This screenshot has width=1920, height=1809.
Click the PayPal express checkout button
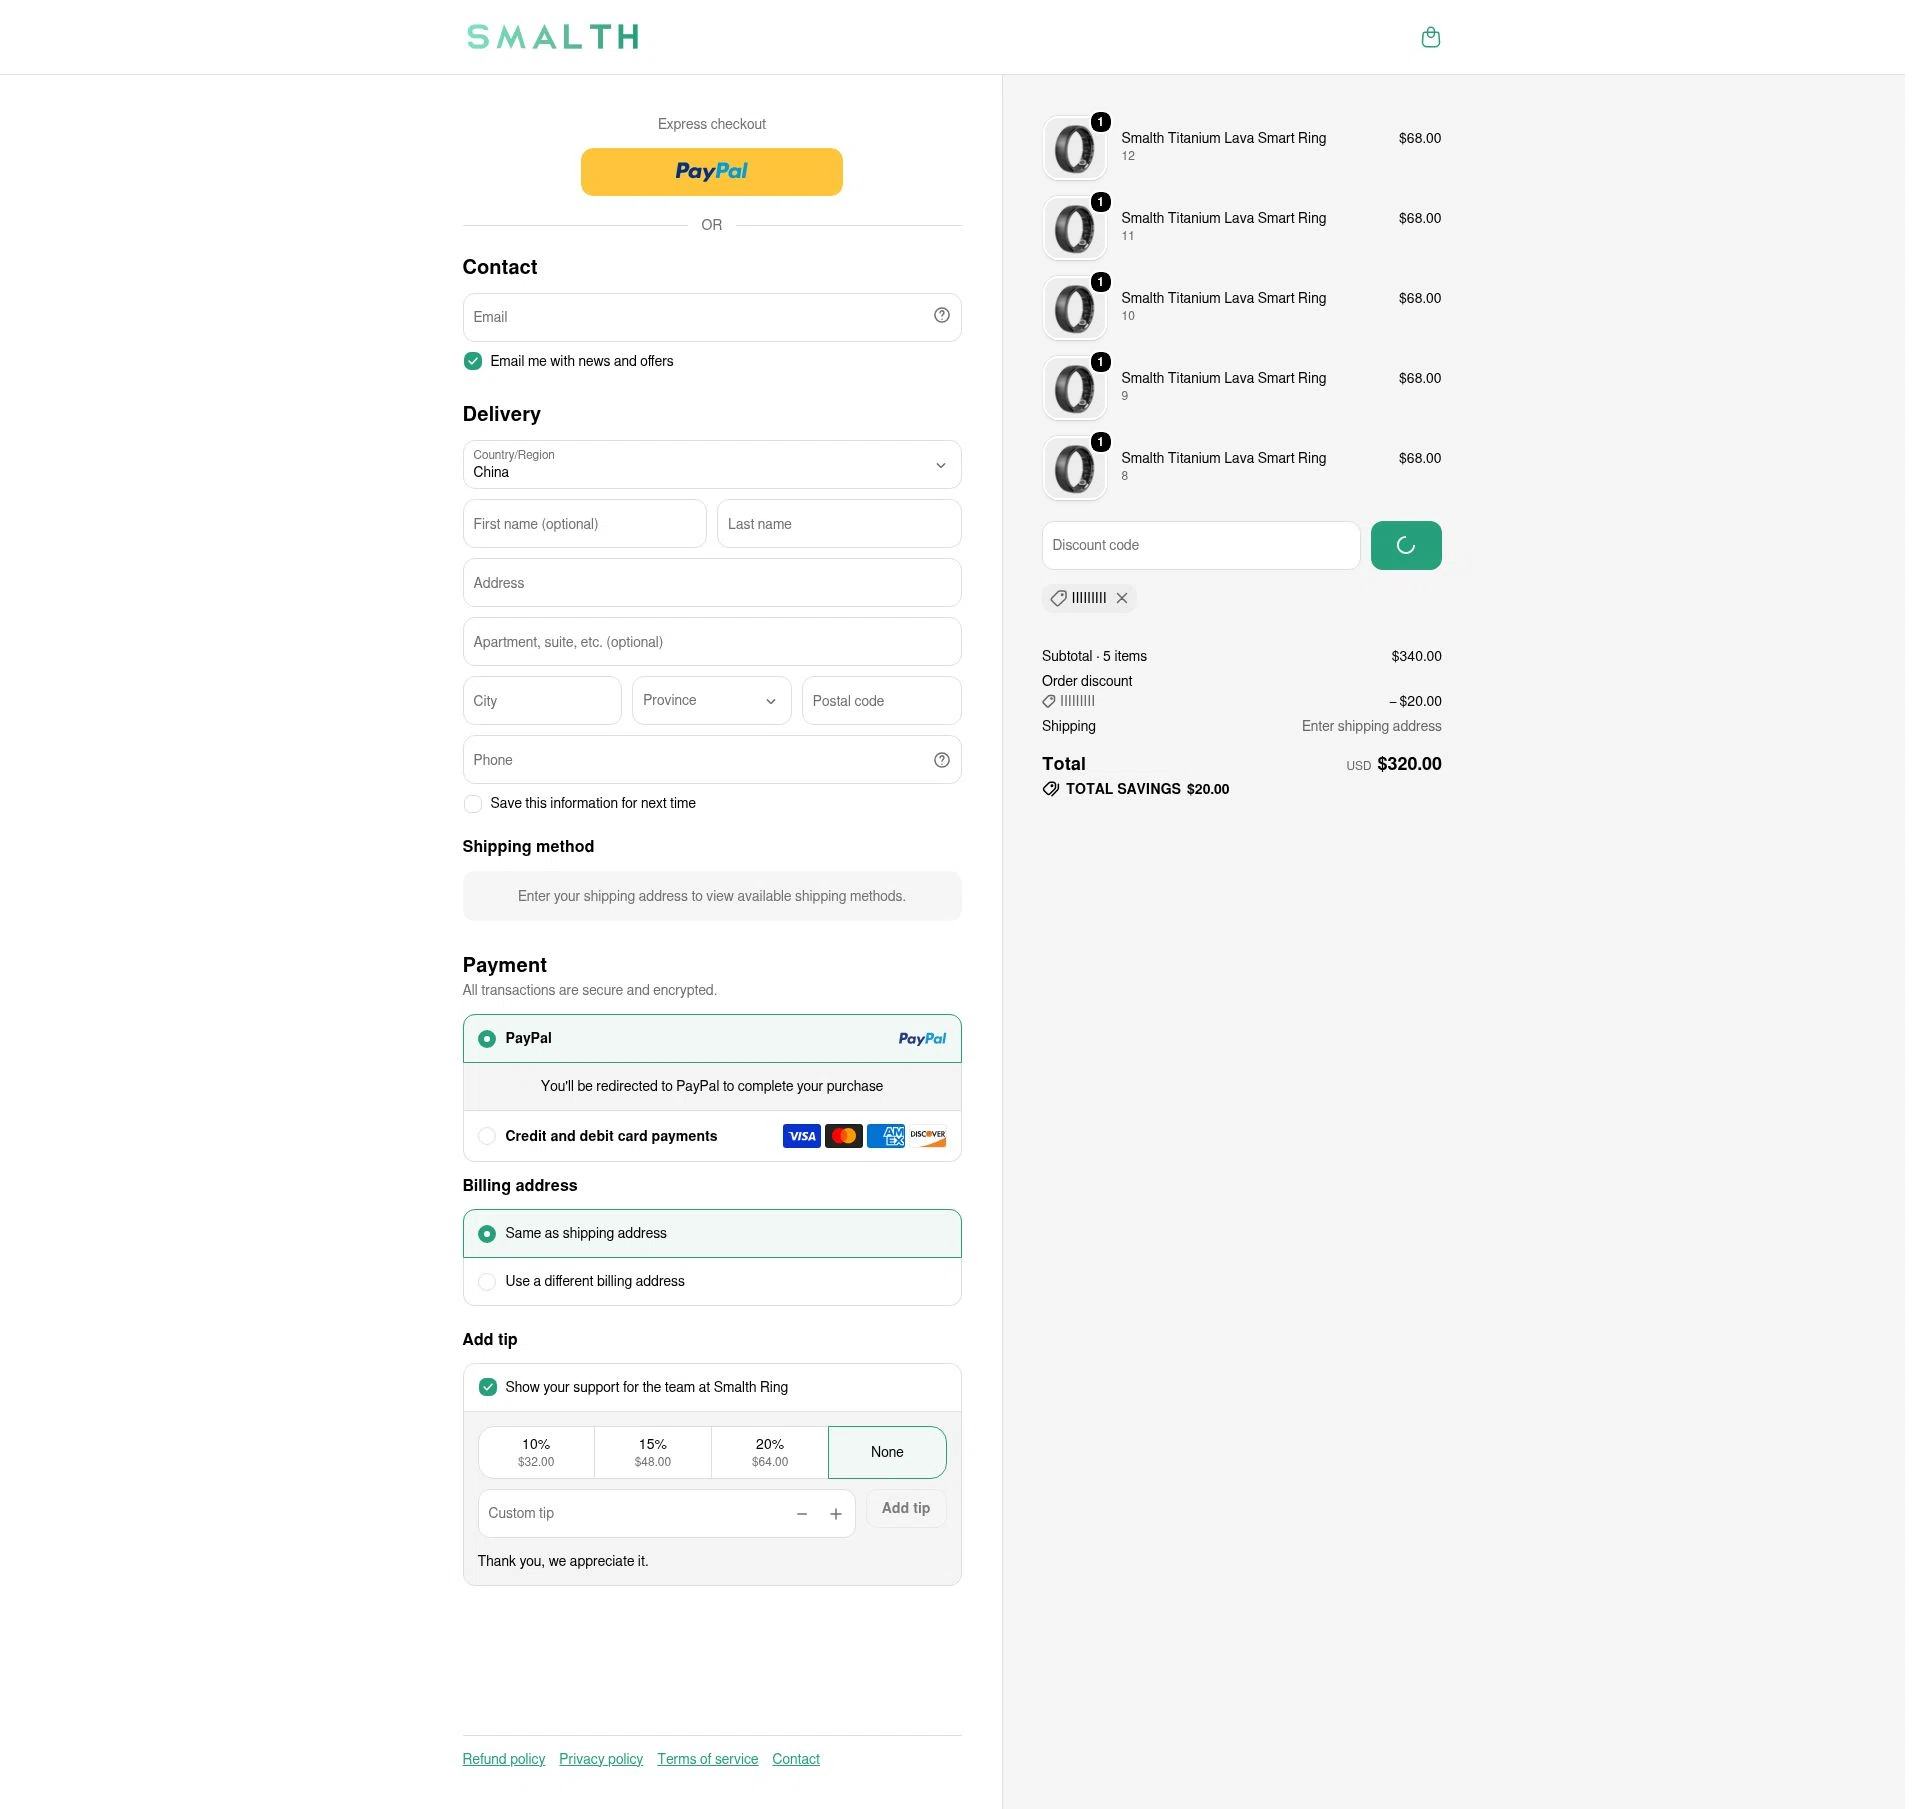(x=711, y=172)
